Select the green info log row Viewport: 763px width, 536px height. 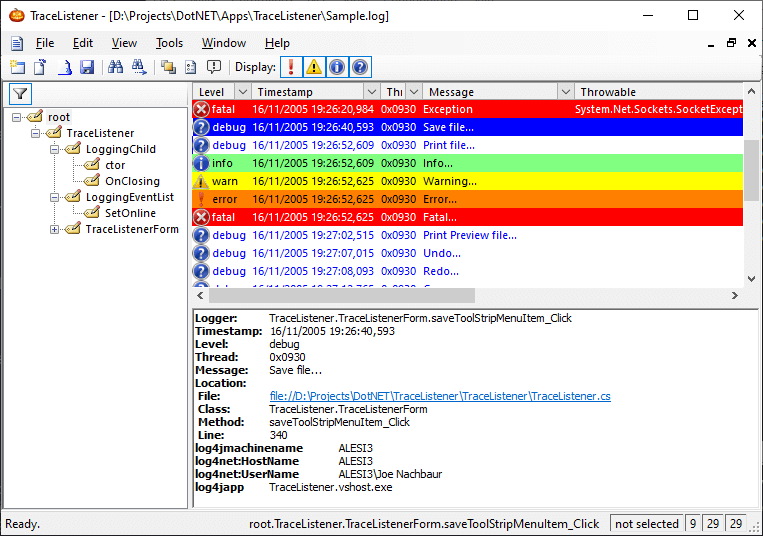pos(400,163)
